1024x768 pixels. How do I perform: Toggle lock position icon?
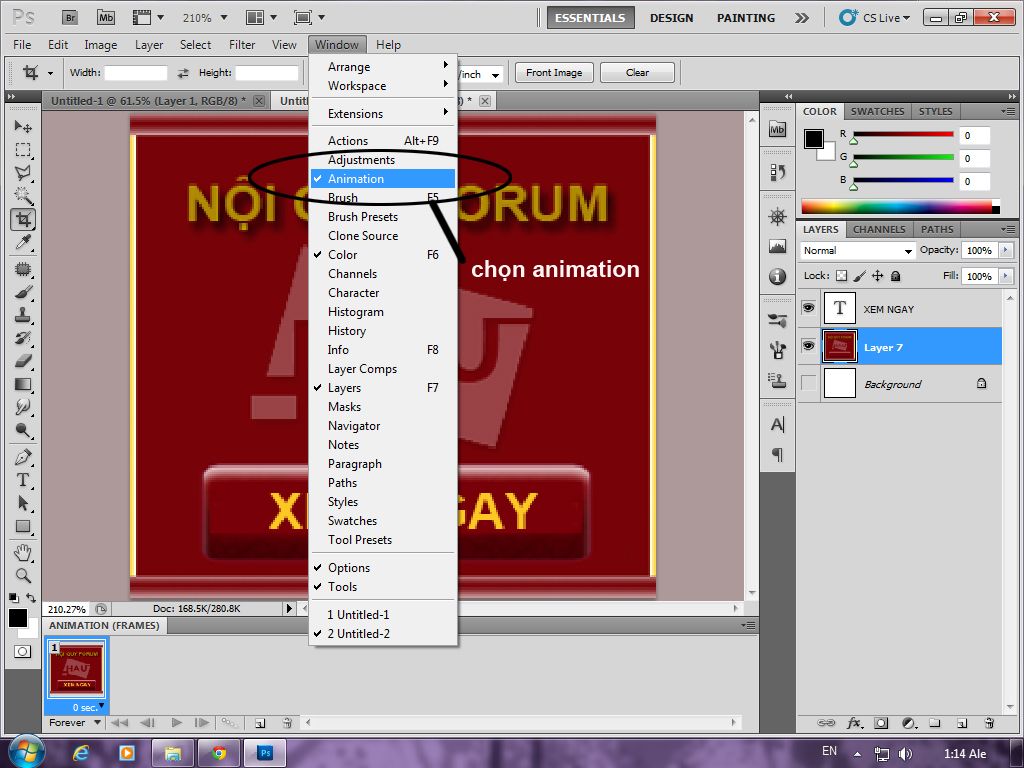click(878, 276)
